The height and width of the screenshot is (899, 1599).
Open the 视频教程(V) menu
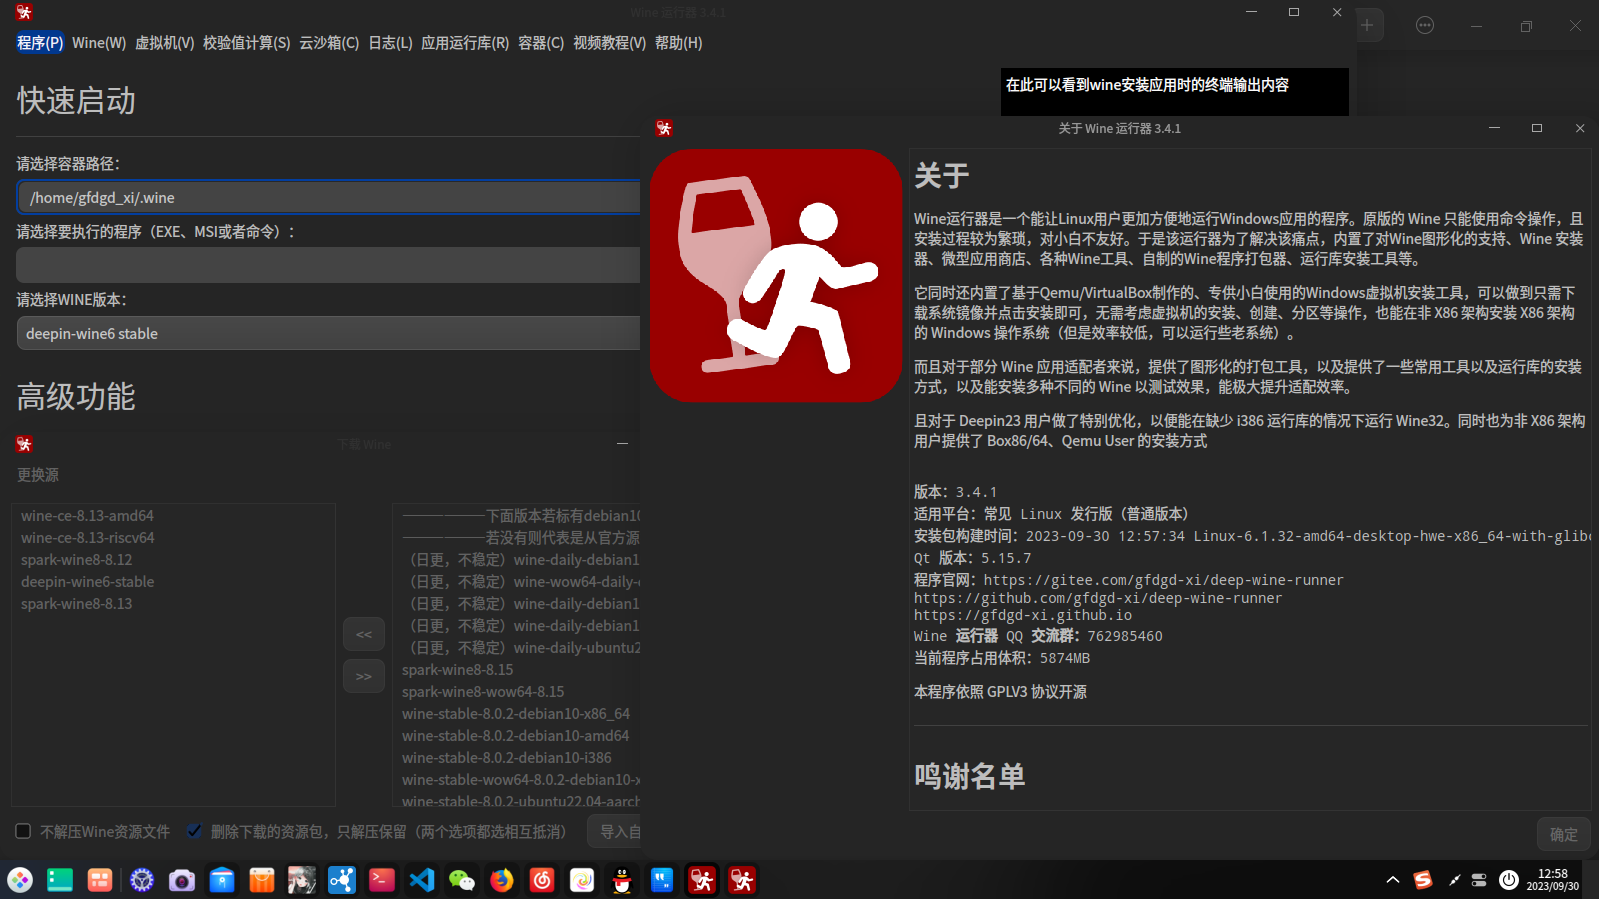click(x=609, y=43)
